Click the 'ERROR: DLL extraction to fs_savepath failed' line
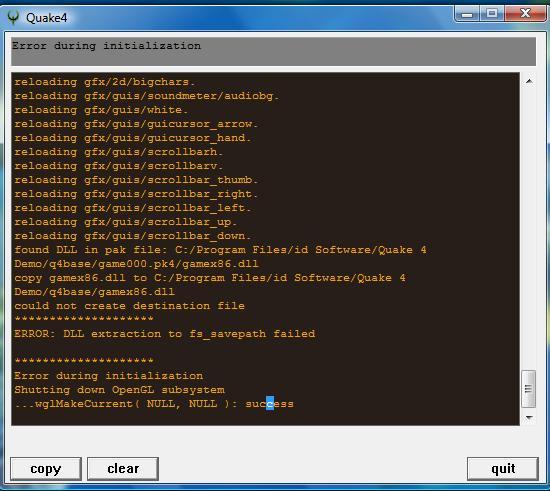Viewport: 550px width, 491px height. coord(165,334)
